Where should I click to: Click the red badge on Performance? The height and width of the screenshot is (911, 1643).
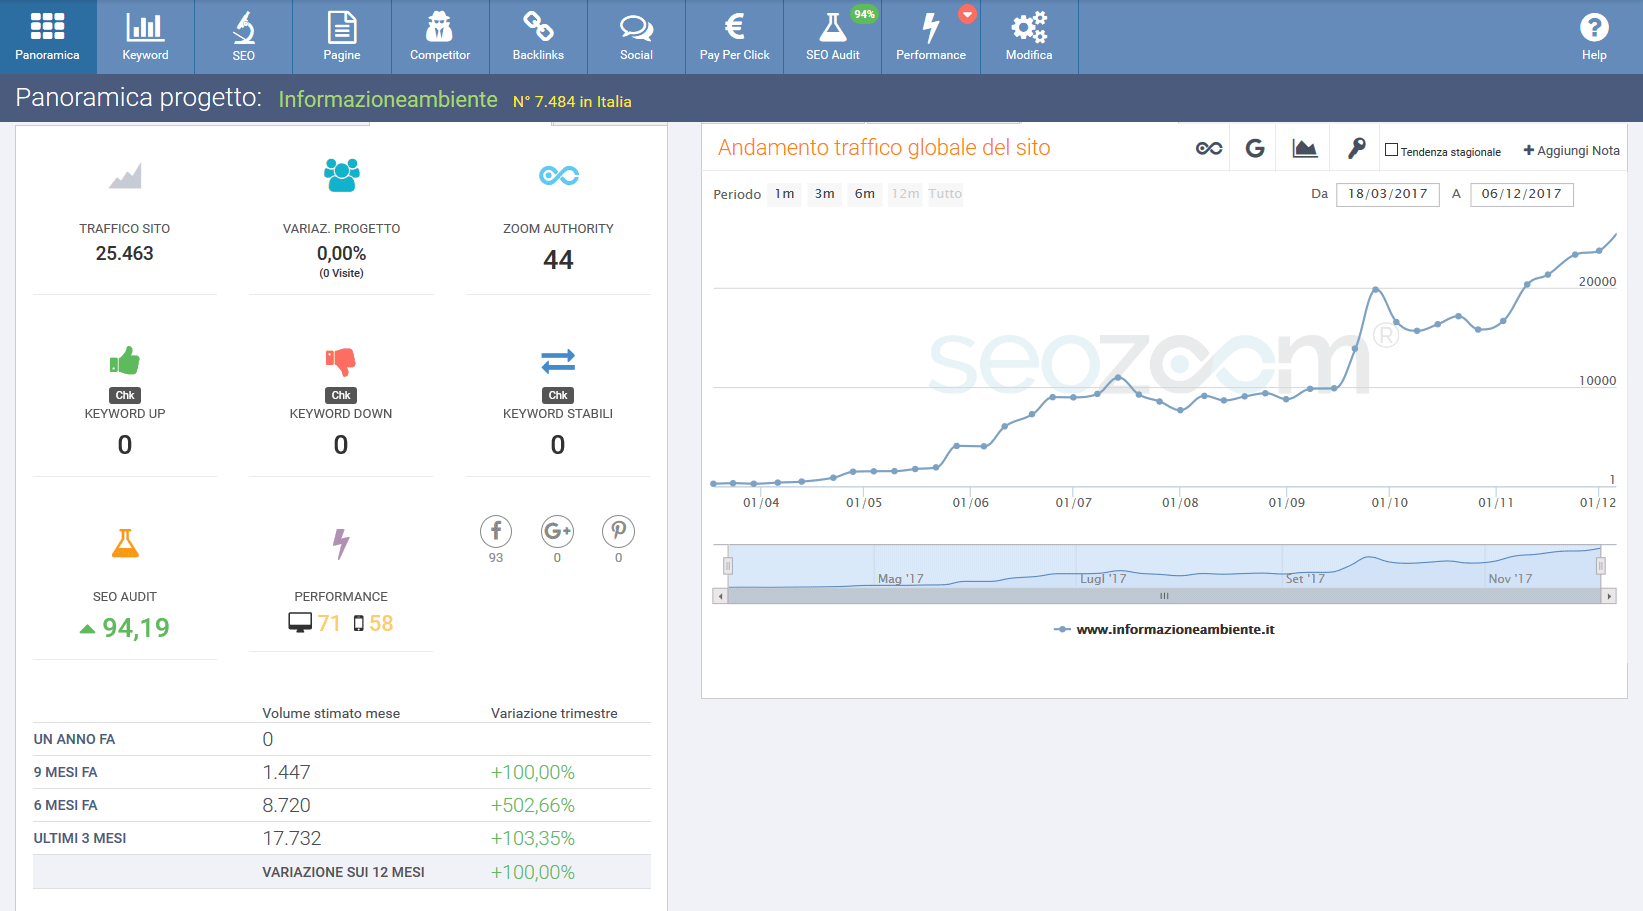tap(967, 14)
